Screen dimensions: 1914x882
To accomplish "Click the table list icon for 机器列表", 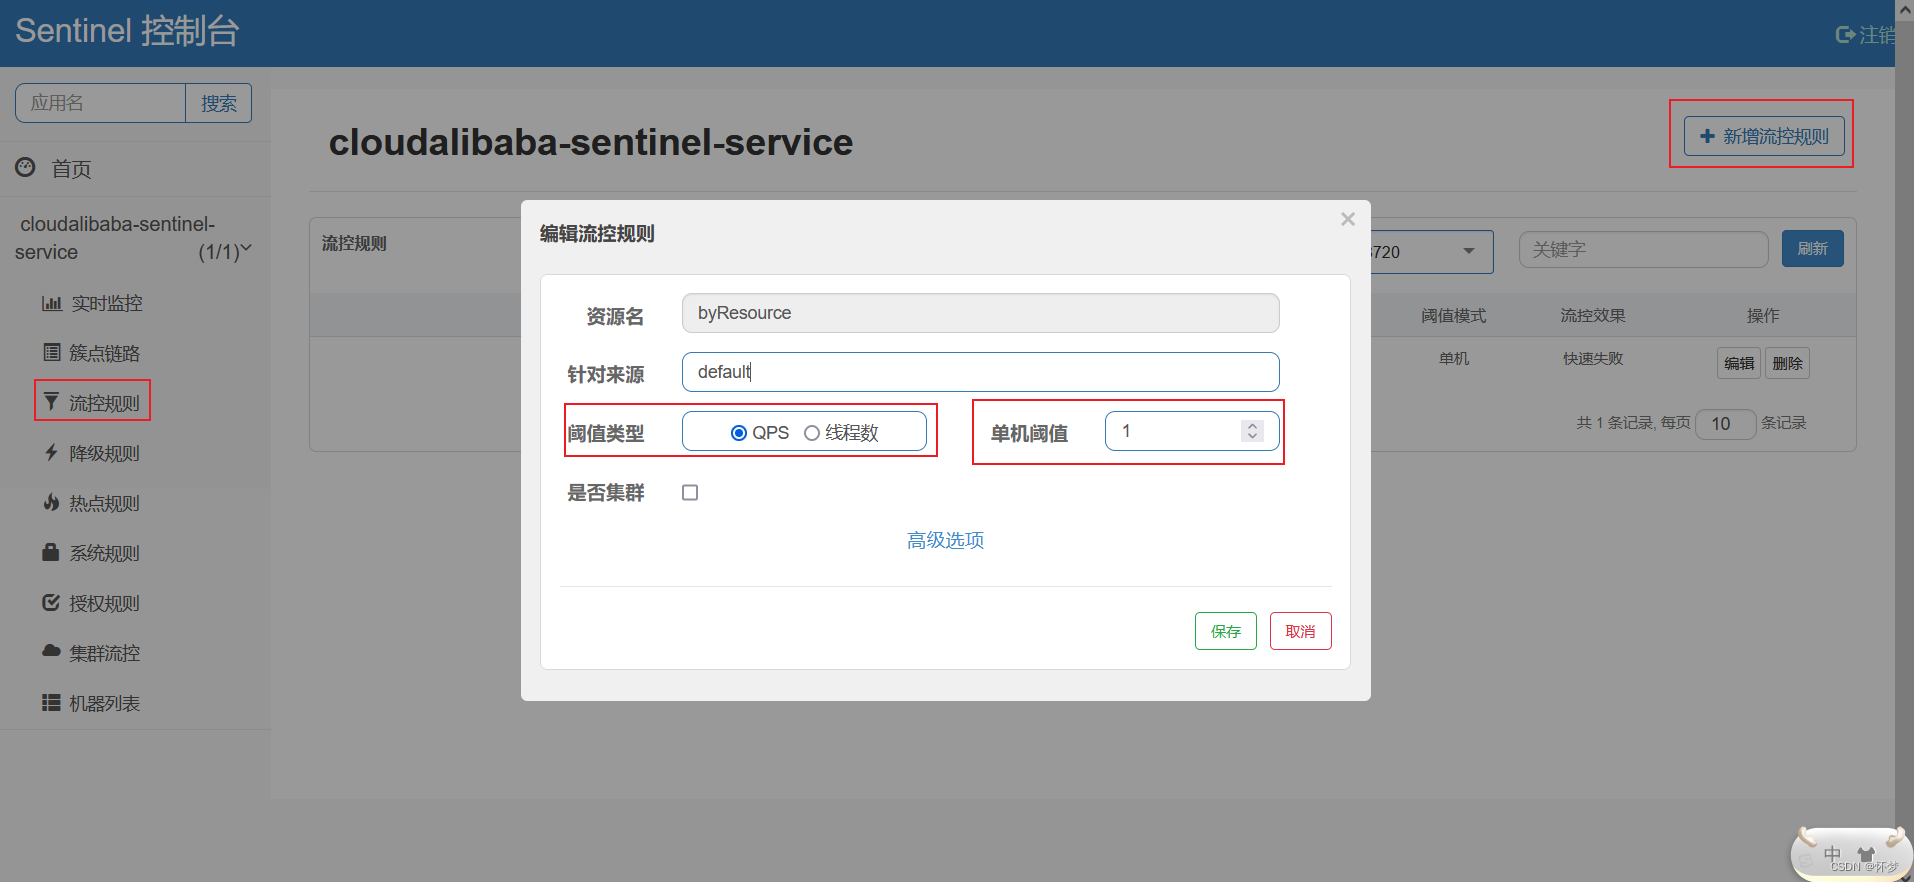I will pos(51,702).
